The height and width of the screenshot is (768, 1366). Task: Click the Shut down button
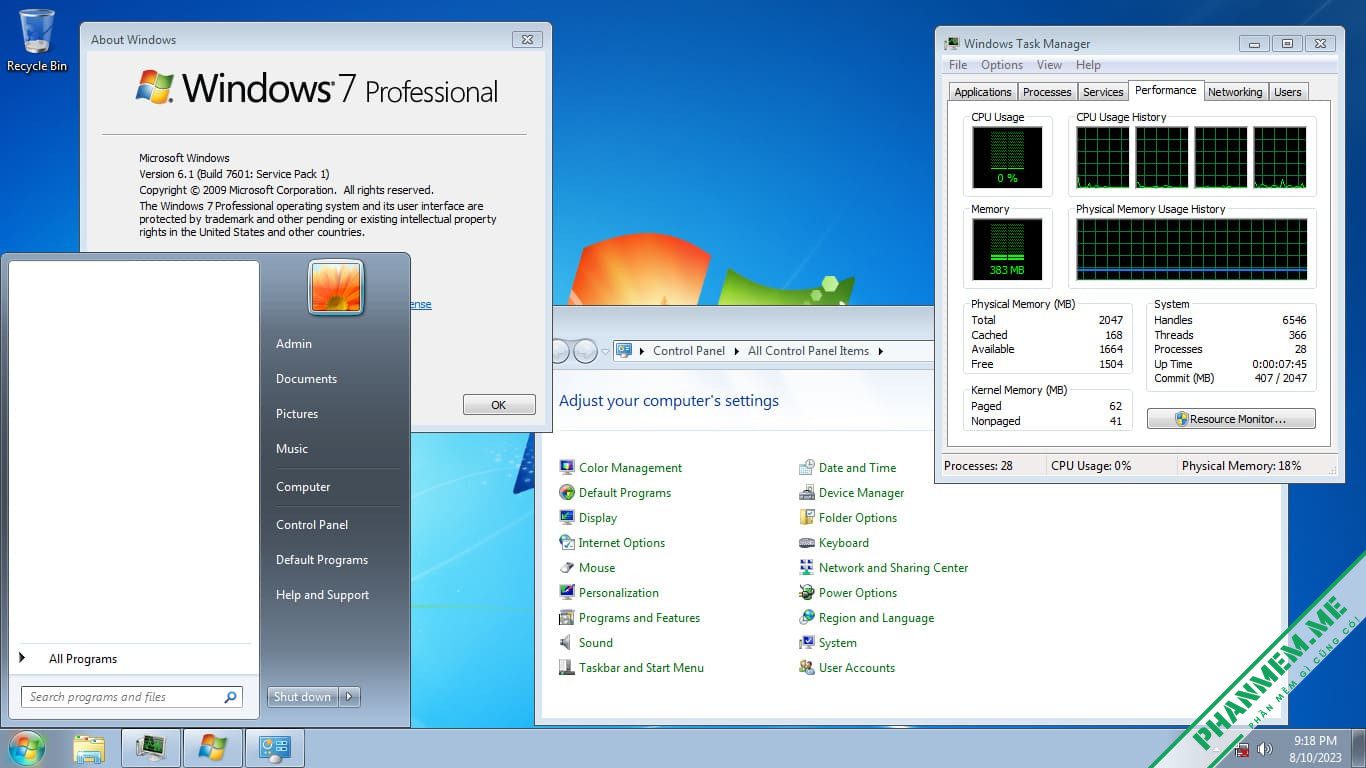pos(303,697)
